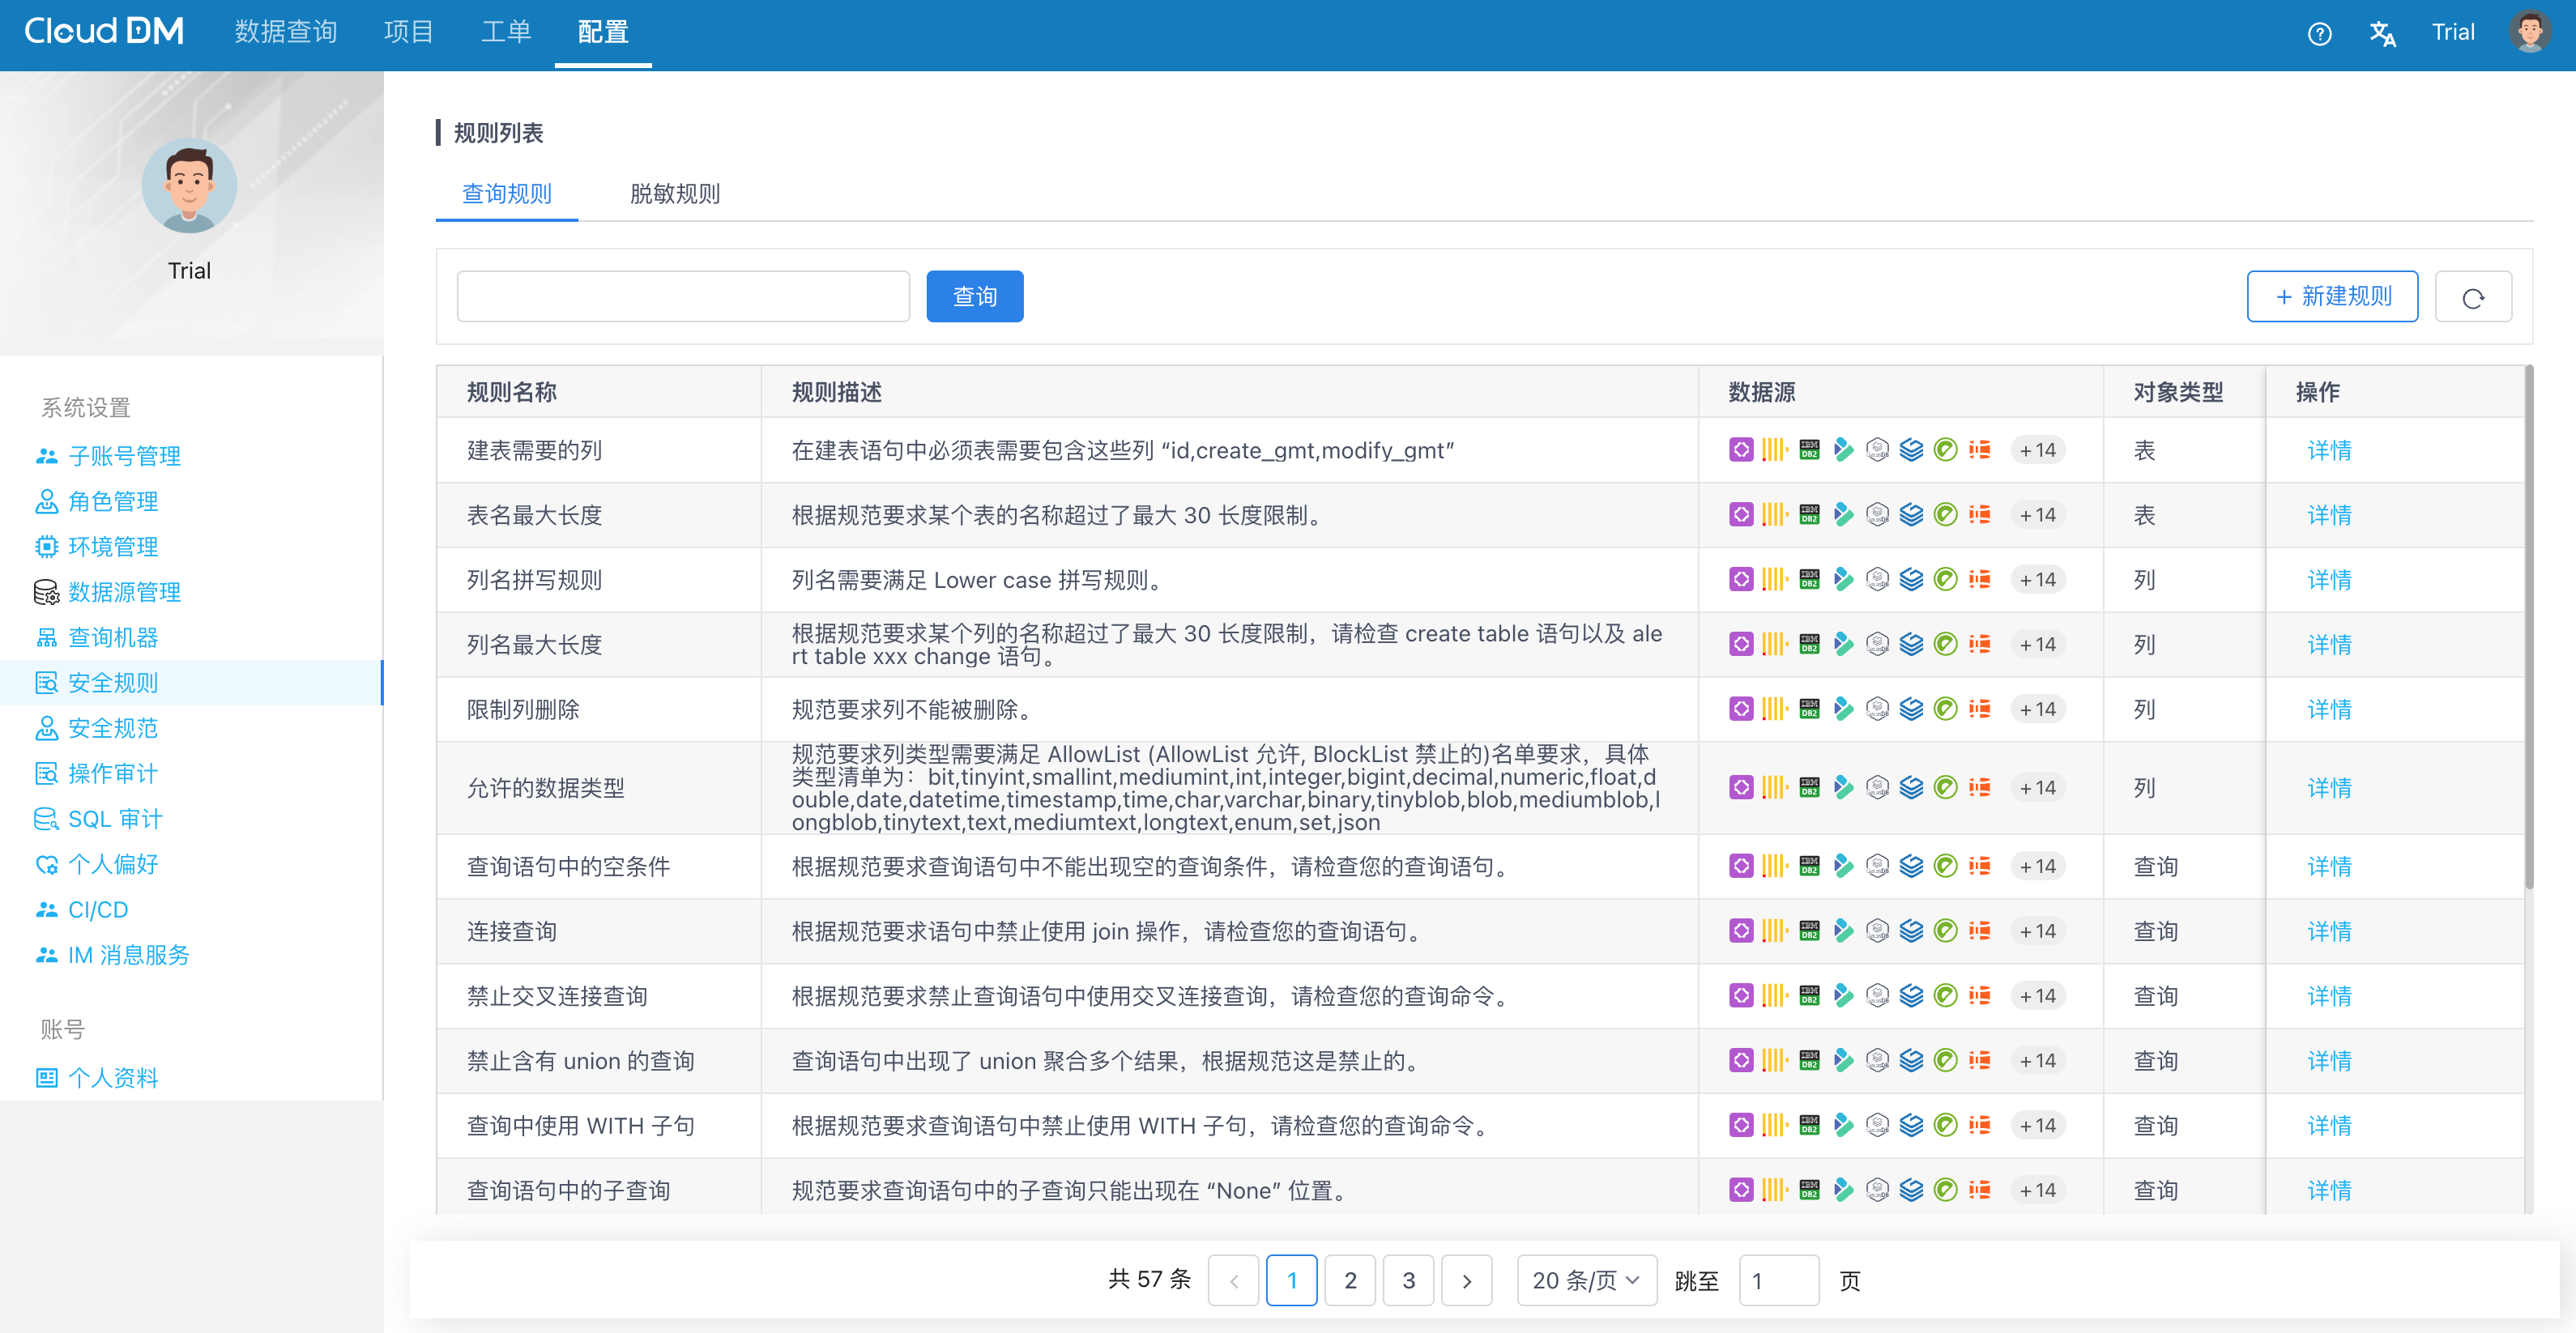
Task: Click the refresh rules icon button
Action: [2473, 297]
